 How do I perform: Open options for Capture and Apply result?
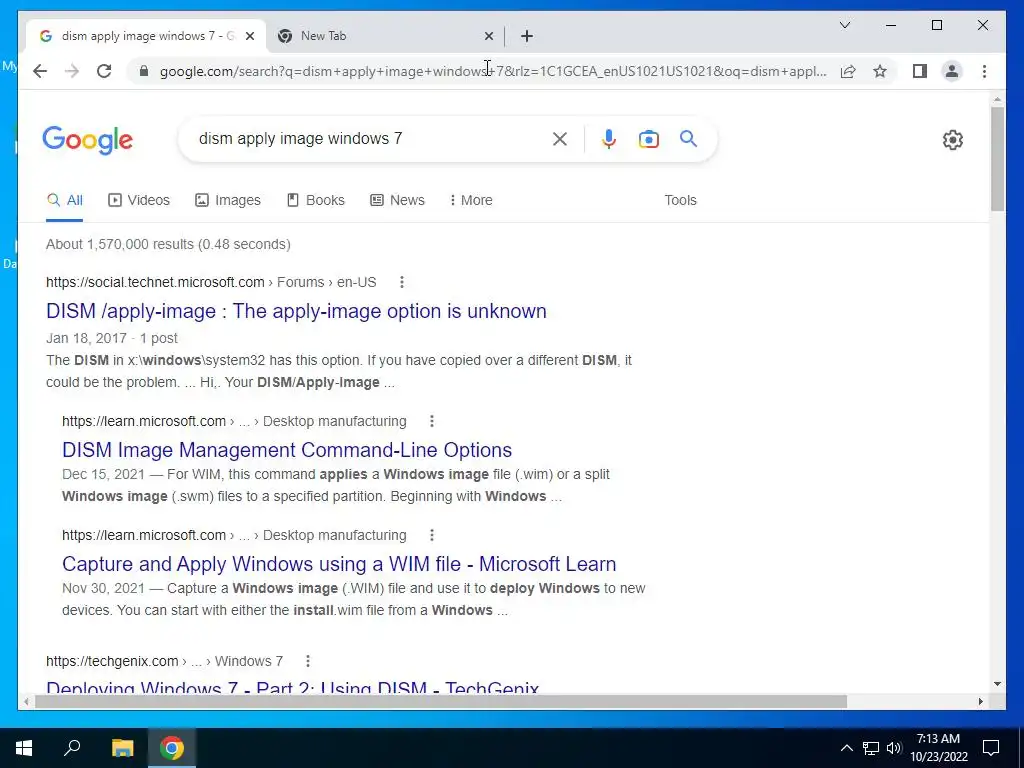point(432,536)
